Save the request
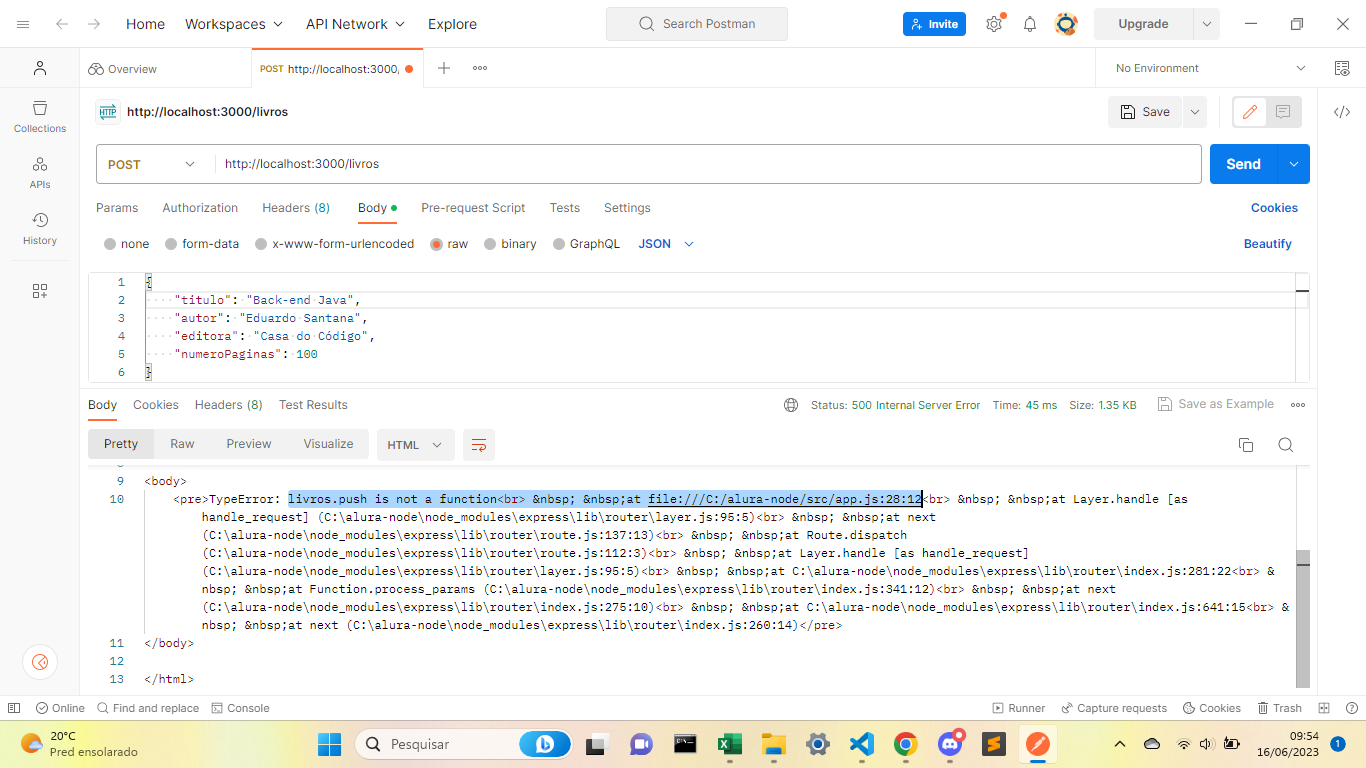This screenshot has width=1366, height=768. 1145,112
